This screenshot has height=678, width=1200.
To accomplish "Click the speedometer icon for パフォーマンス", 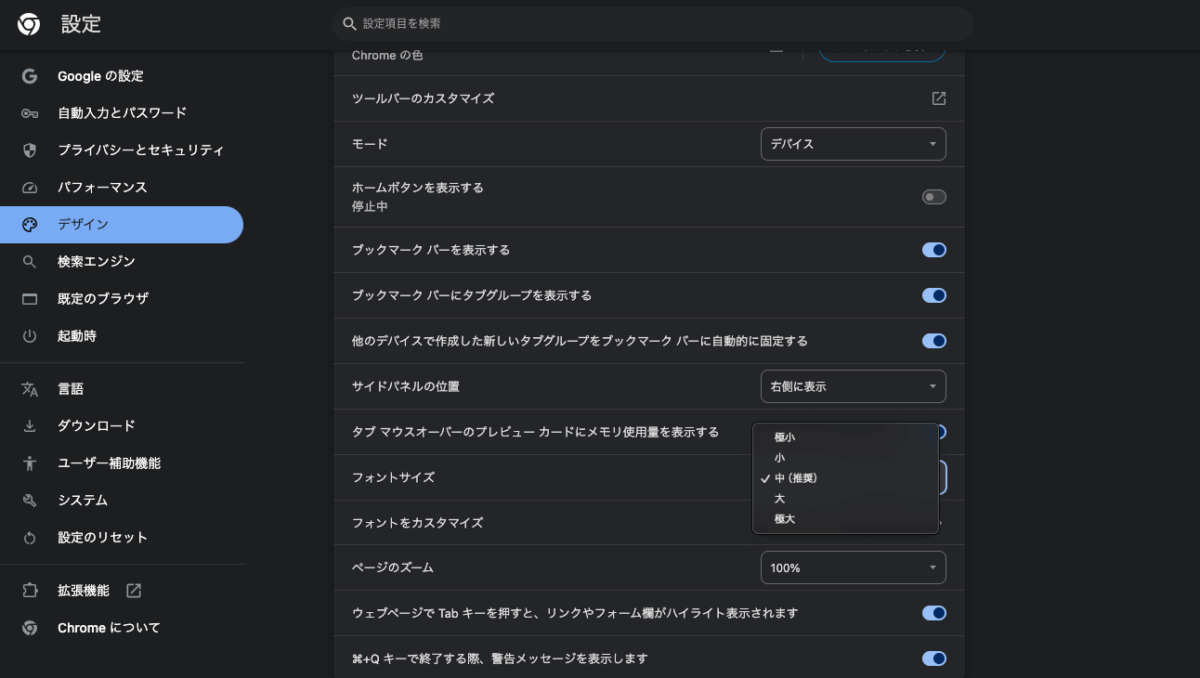I will 29,187.
